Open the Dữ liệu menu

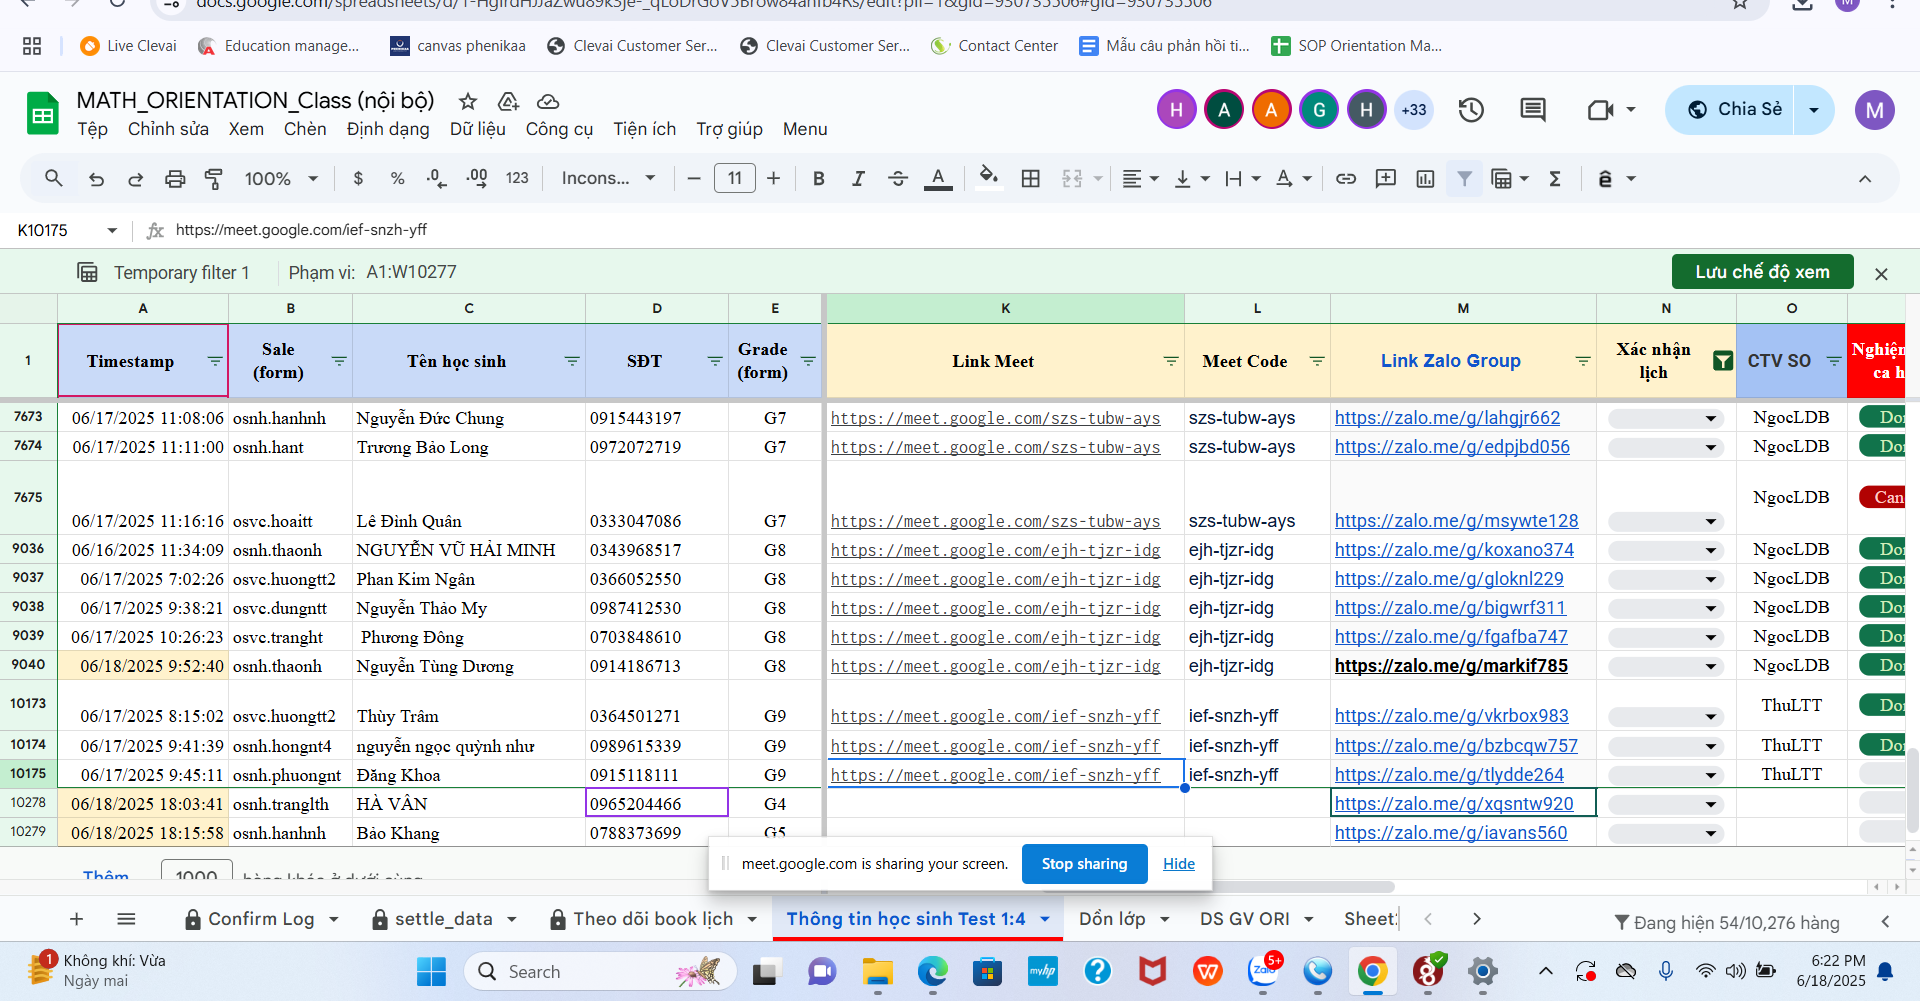478,129
